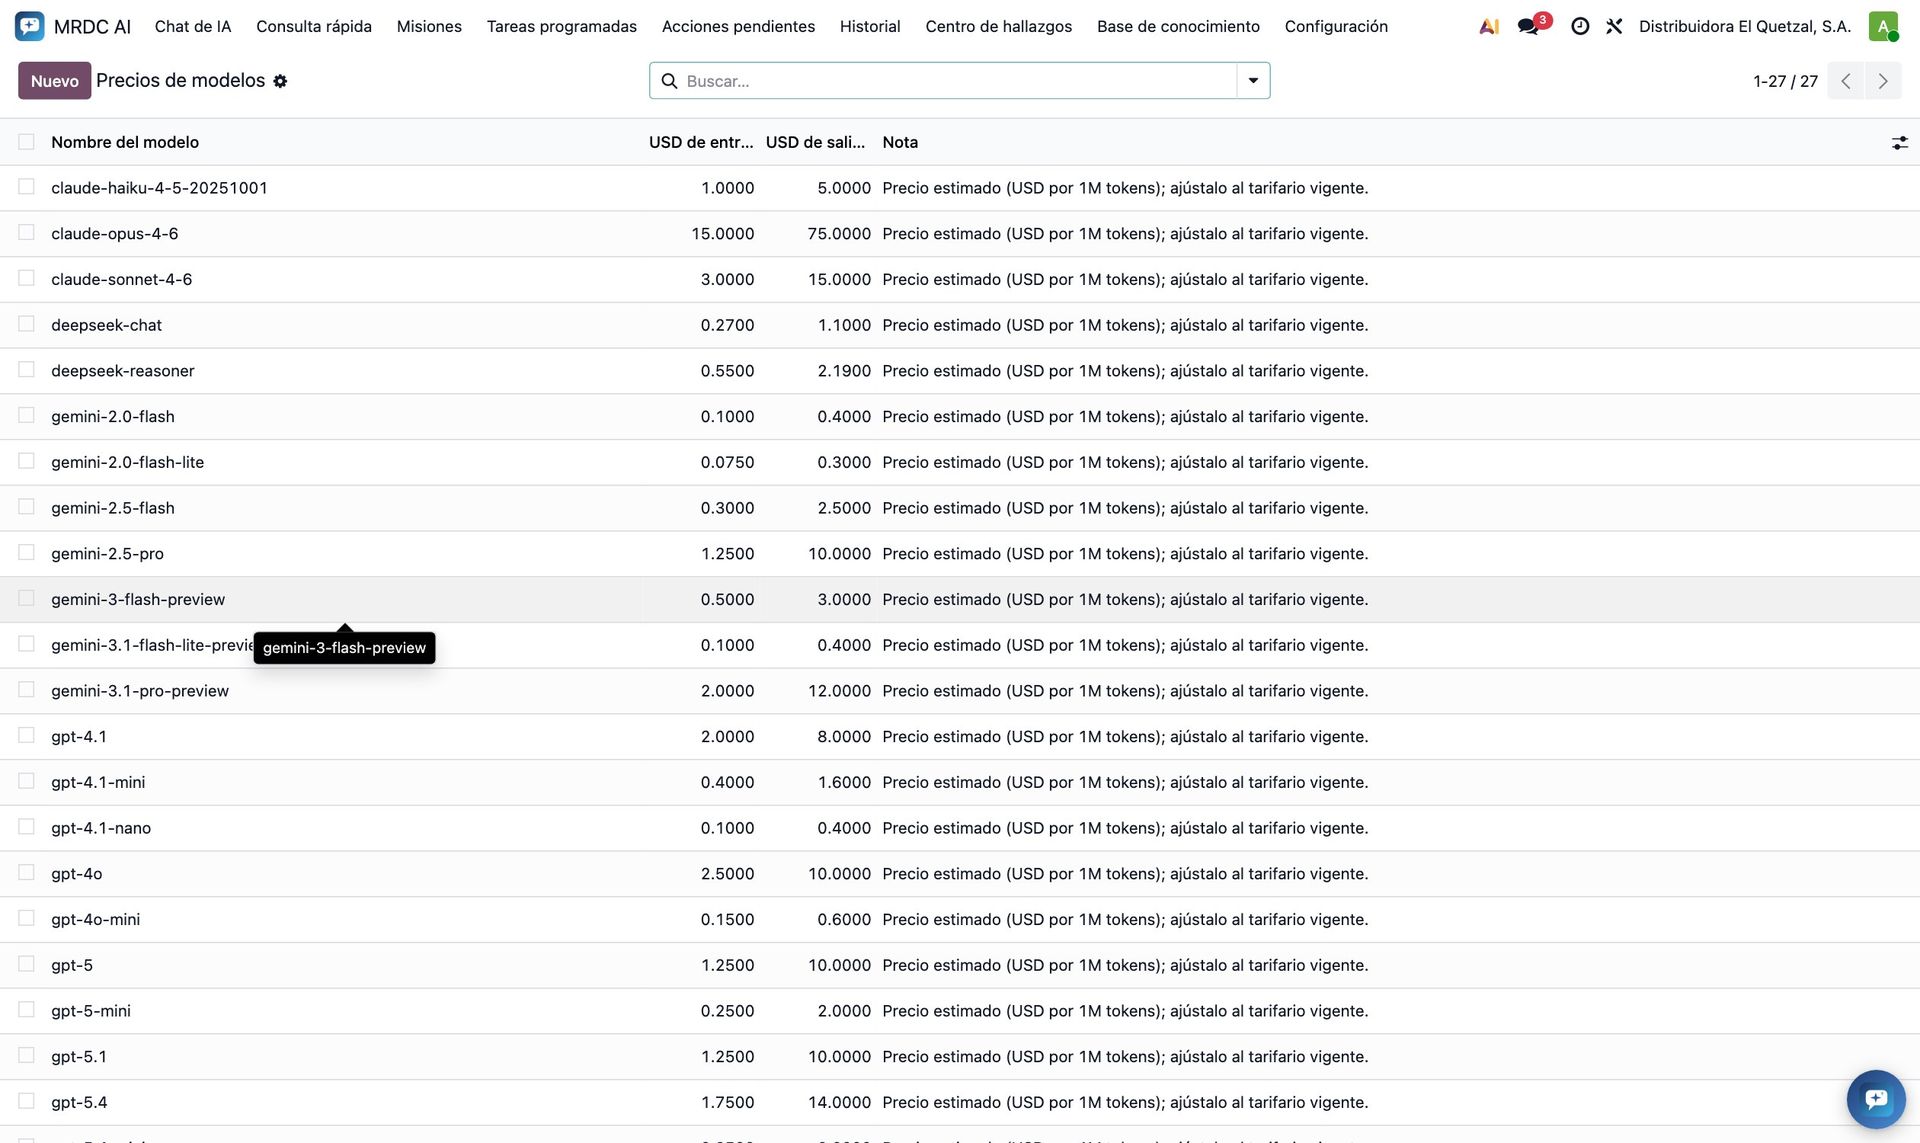Open the gemini-2.0-flash-lite record
Screen dimensions: 1920x1143
pos(128,462)
